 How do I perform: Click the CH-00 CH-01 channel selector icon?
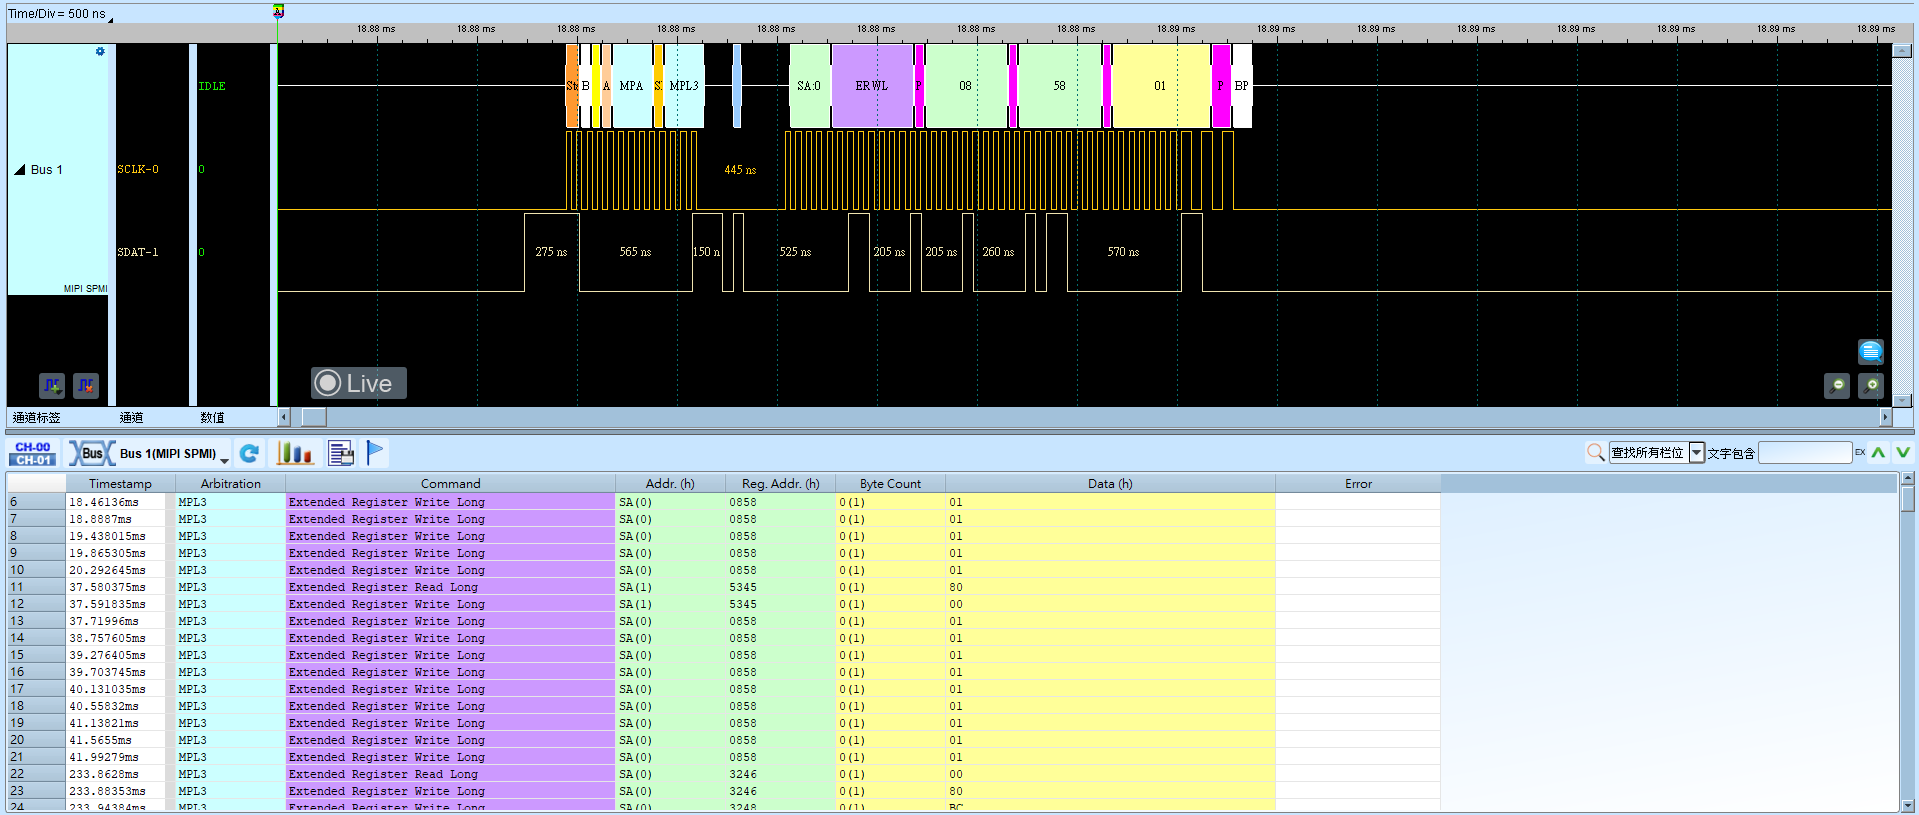[x=33, y=454]
